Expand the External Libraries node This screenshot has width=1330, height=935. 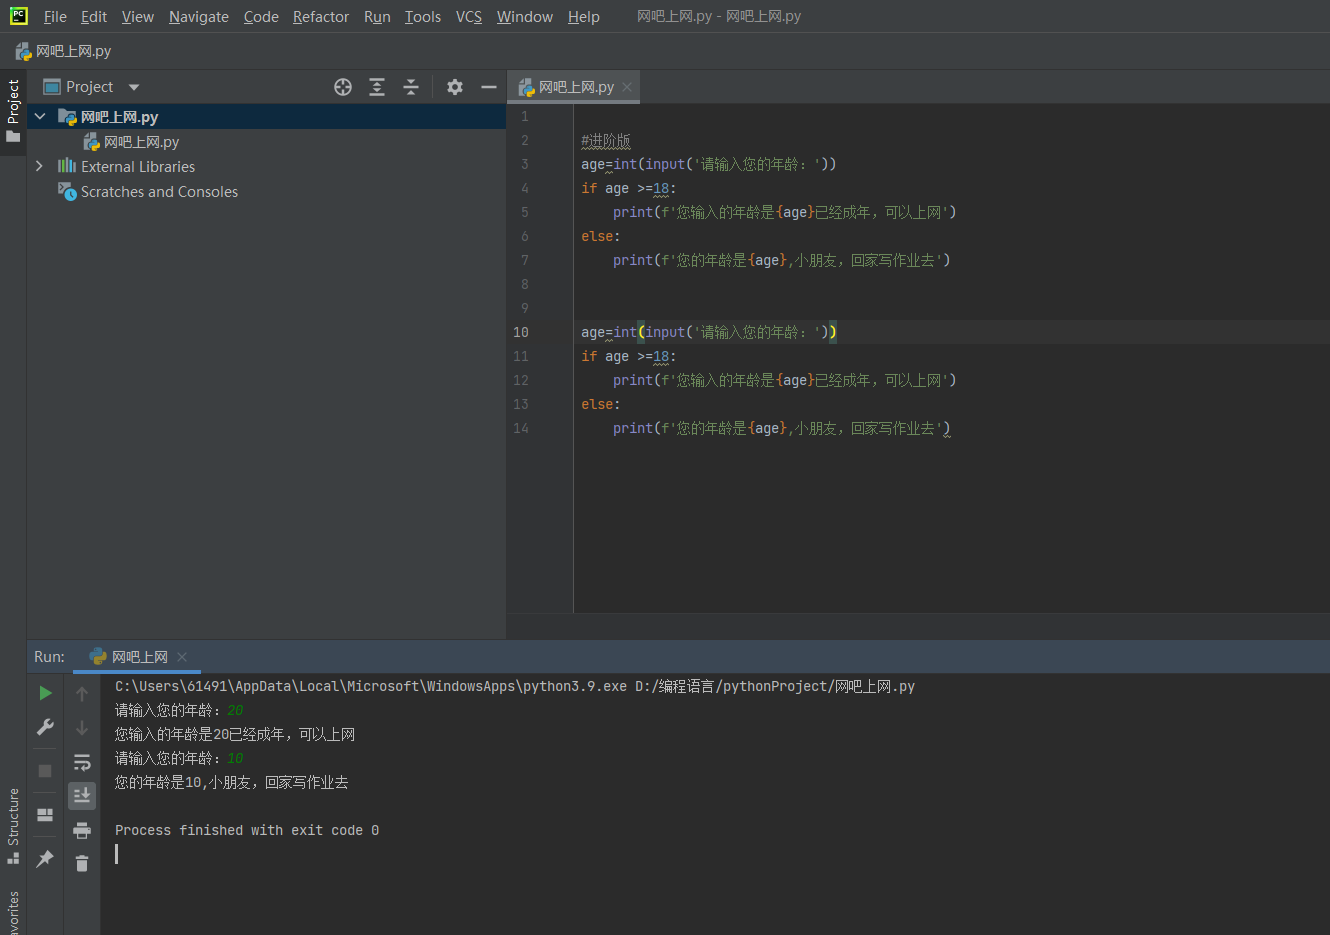tap(39, 166)
